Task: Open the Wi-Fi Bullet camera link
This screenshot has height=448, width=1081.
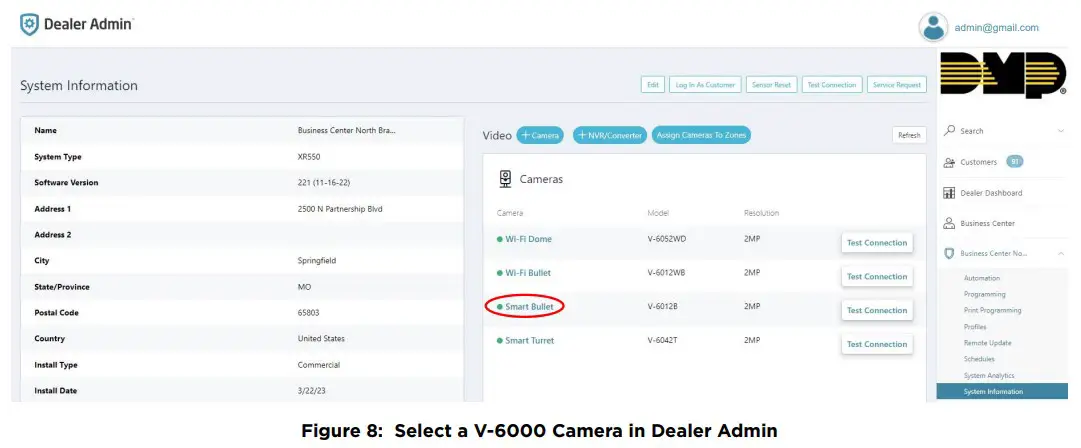Action: coord(528,273)
